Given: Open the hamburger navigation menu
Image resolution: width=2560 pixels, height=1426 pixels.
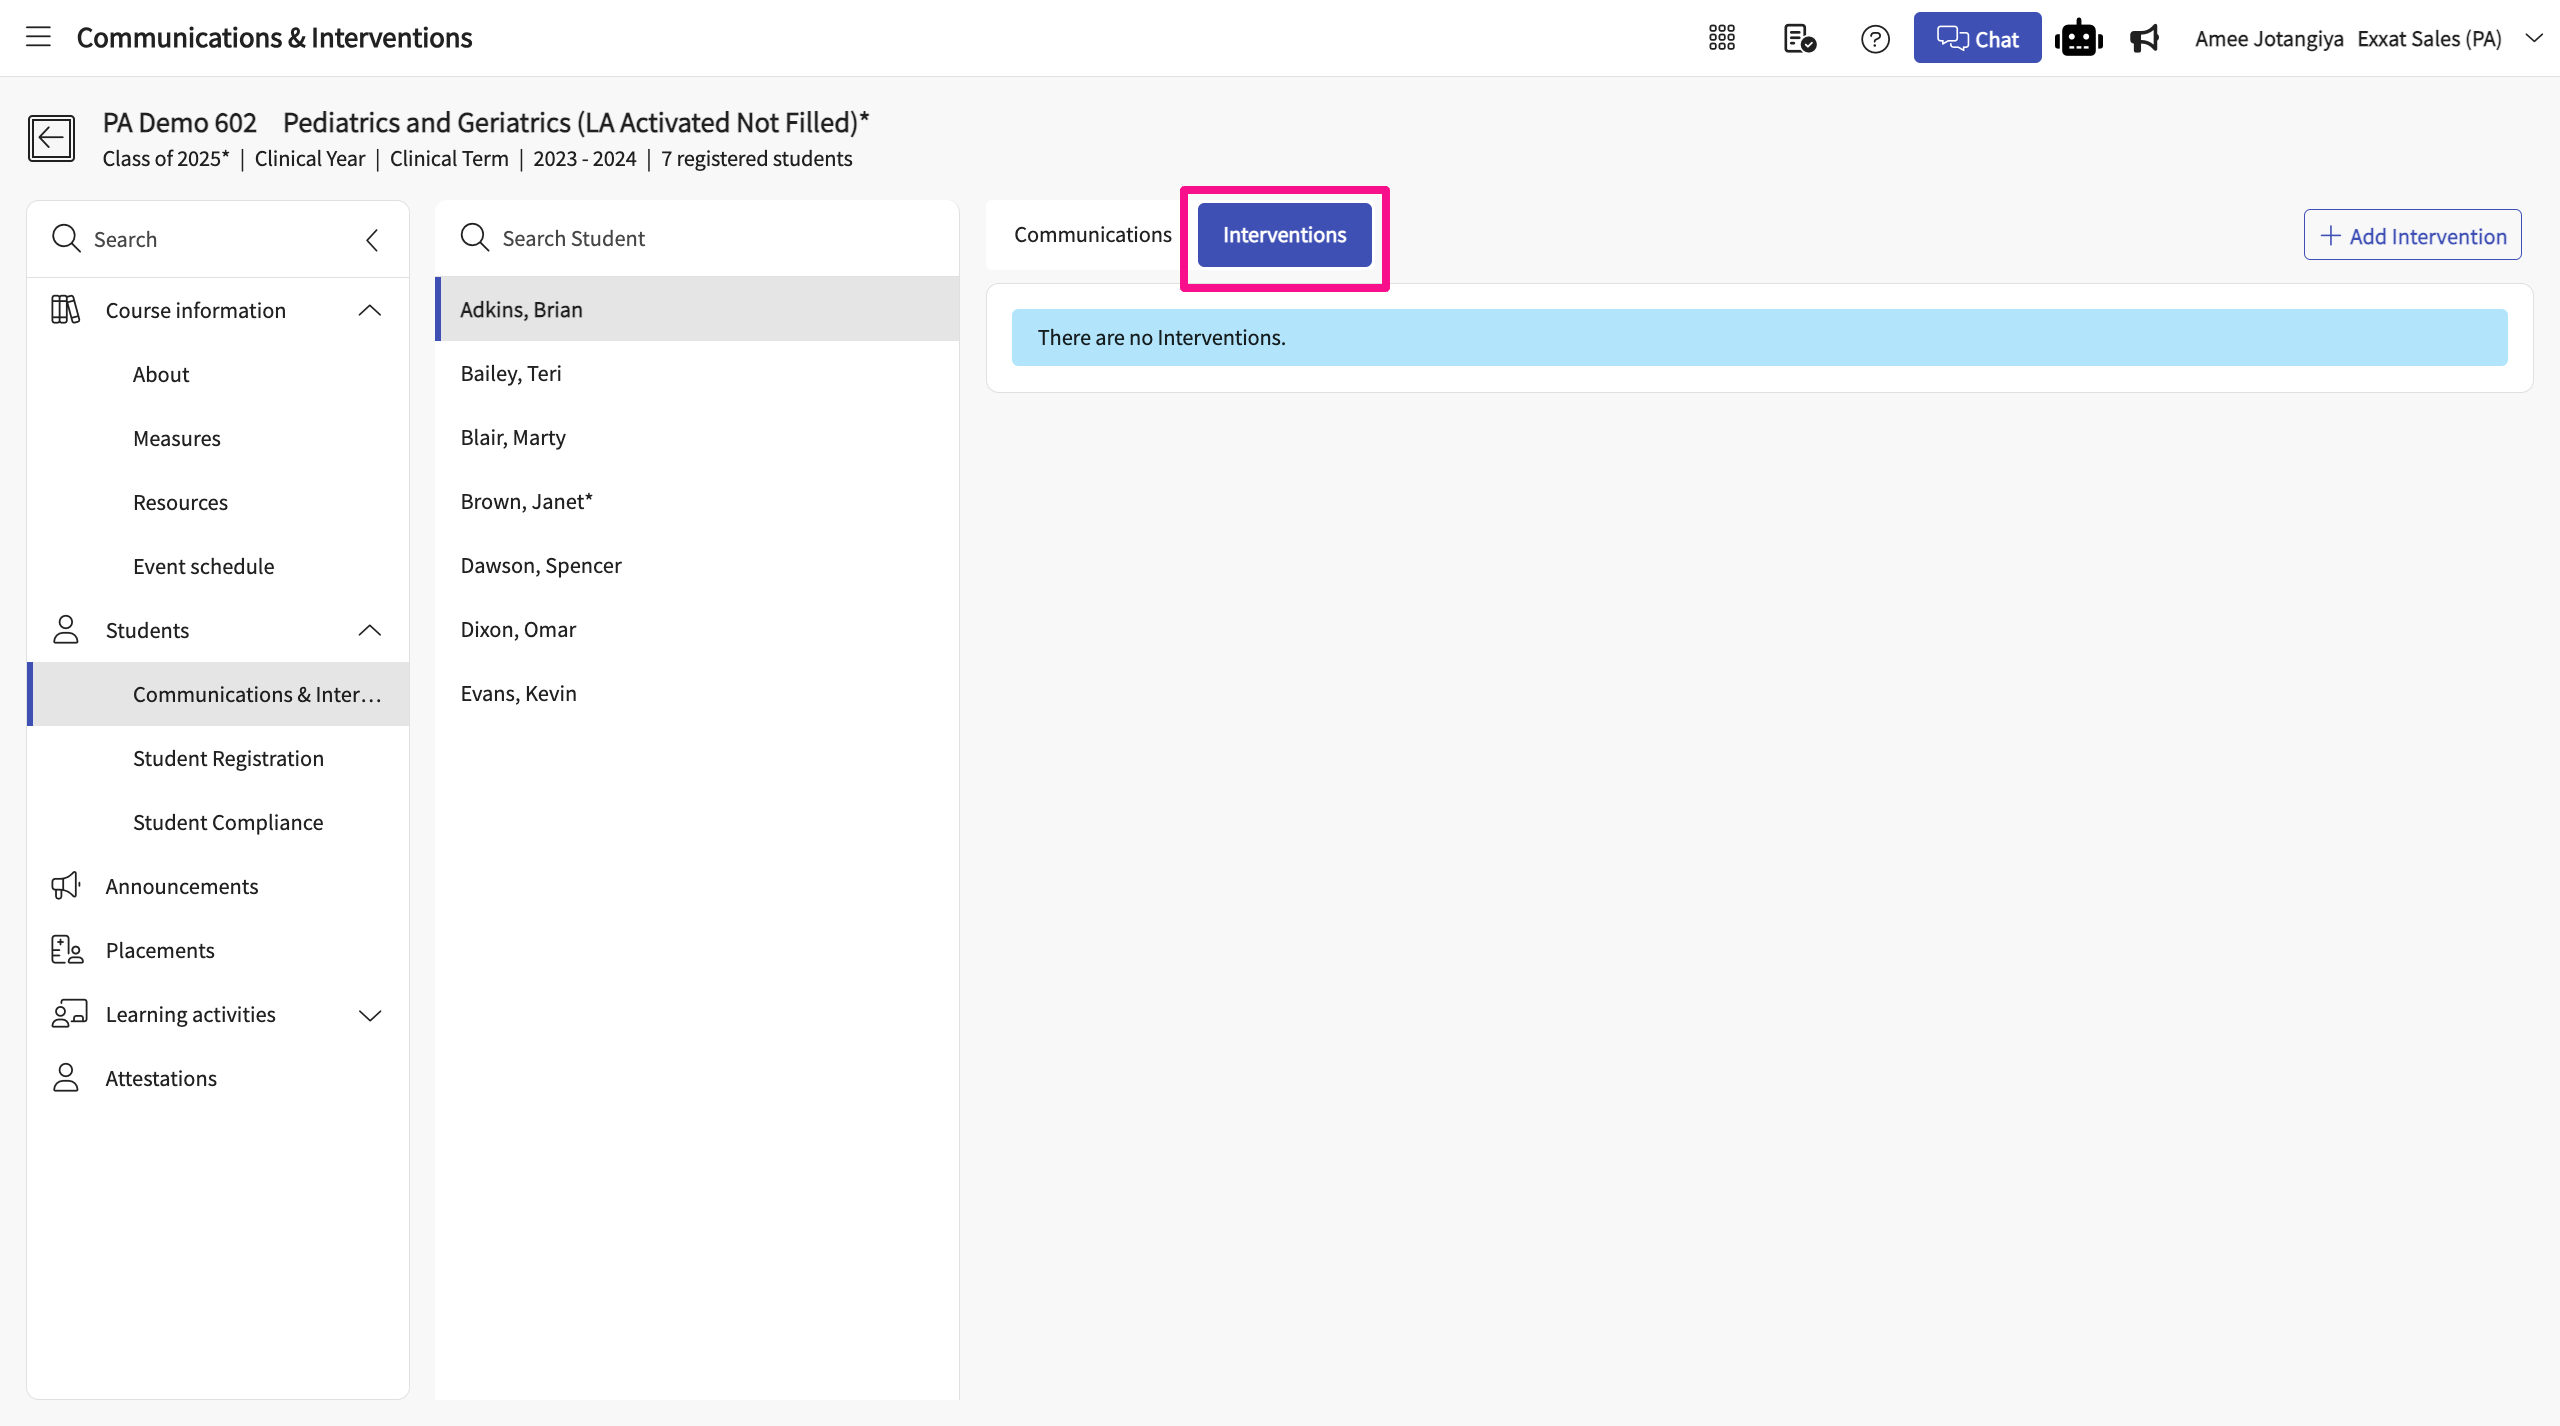Looking at the screenshot, I should point(38,38).
